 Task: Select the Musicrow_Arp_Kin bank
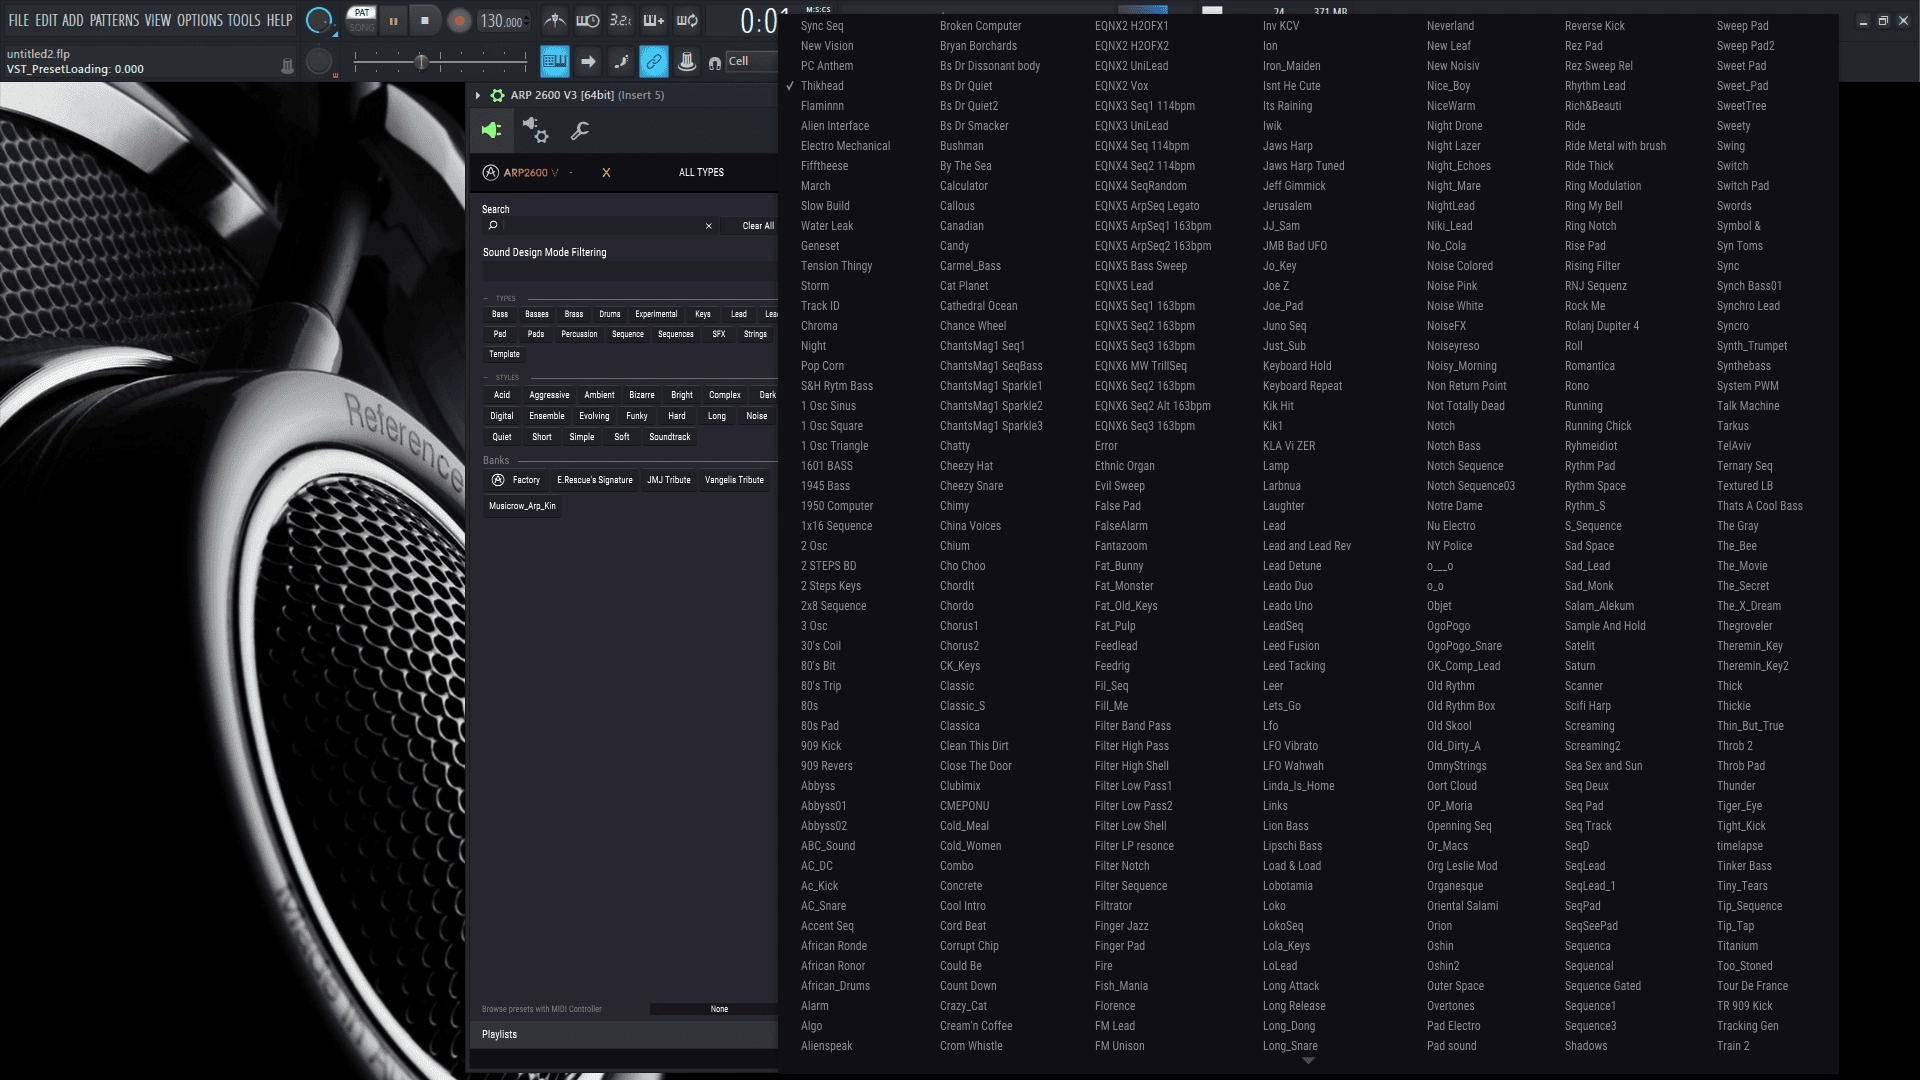[x=522, y=506]
